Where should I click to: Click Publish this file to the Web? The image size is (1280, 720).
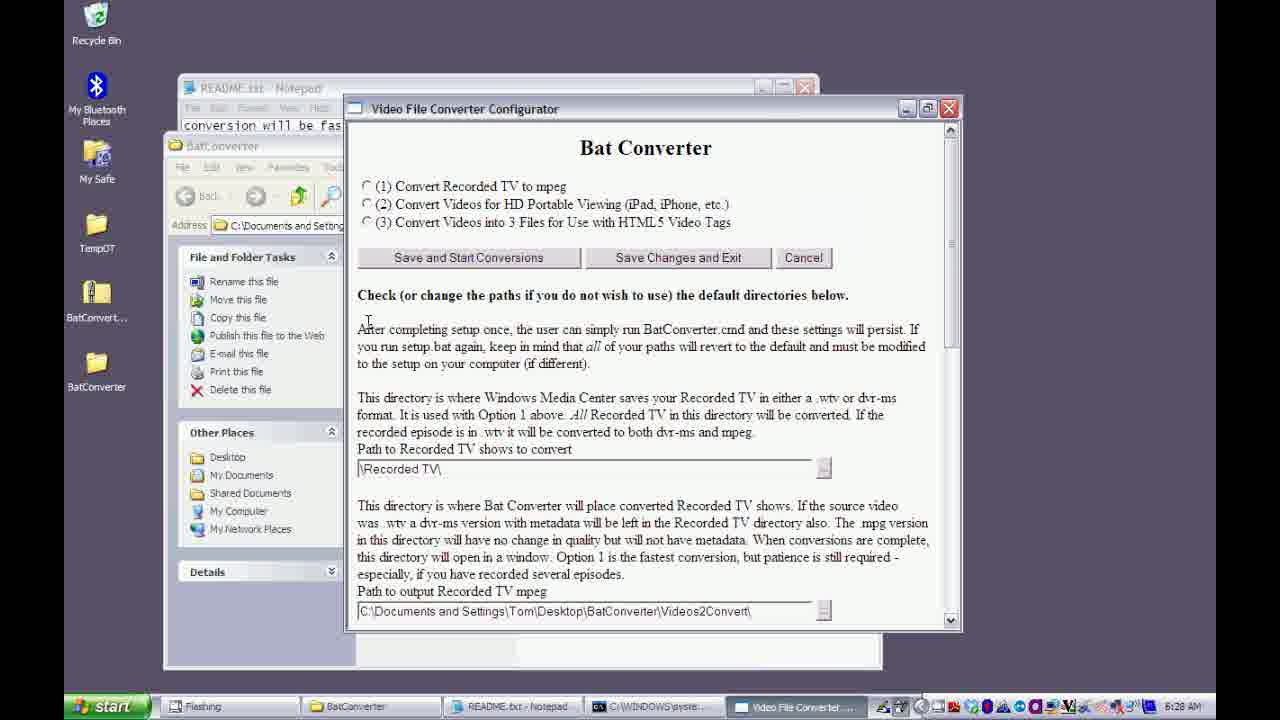tap(267, 336)
